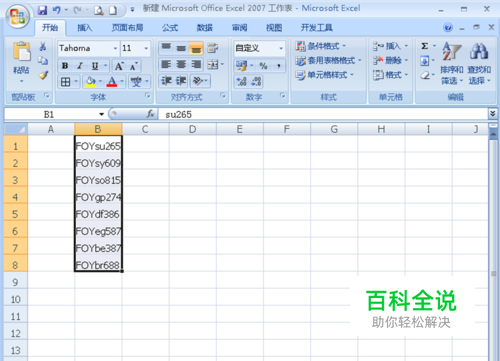Open Sort and Filter options
Viewport: 500px width, 361px height.
tap(452, 63)
